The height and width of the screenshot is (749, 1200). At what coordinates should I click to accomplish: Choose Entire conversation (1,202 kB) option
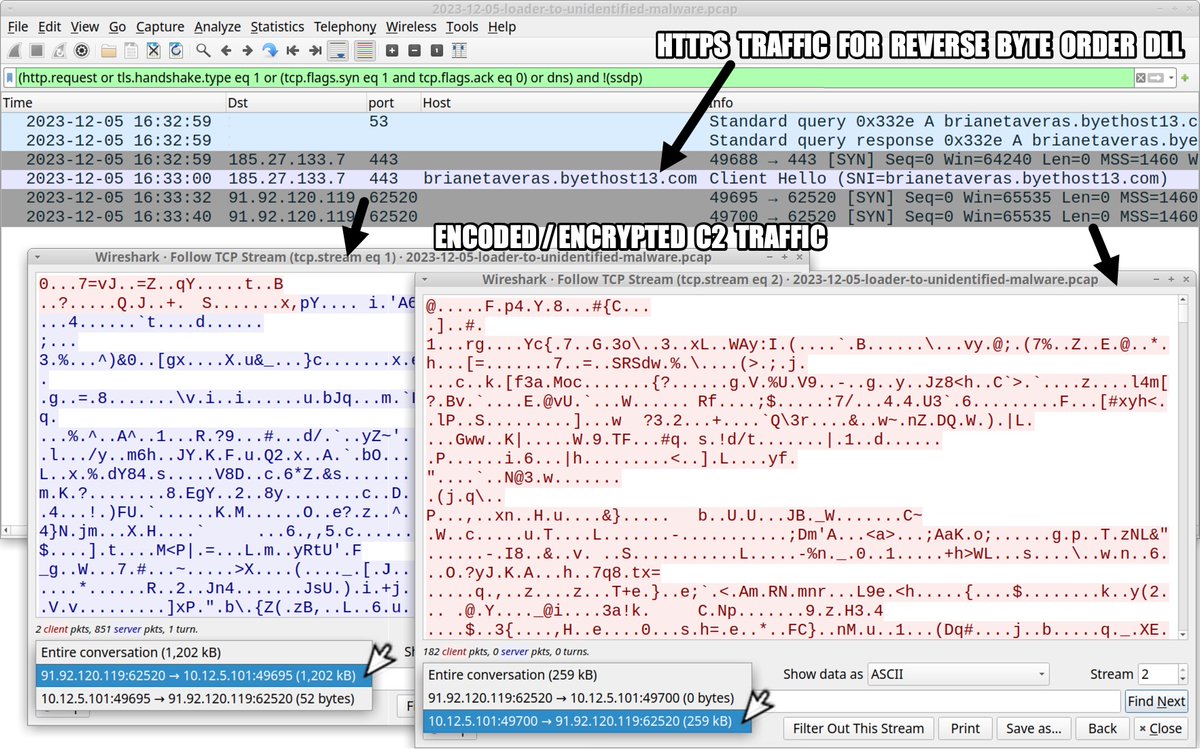203,652
